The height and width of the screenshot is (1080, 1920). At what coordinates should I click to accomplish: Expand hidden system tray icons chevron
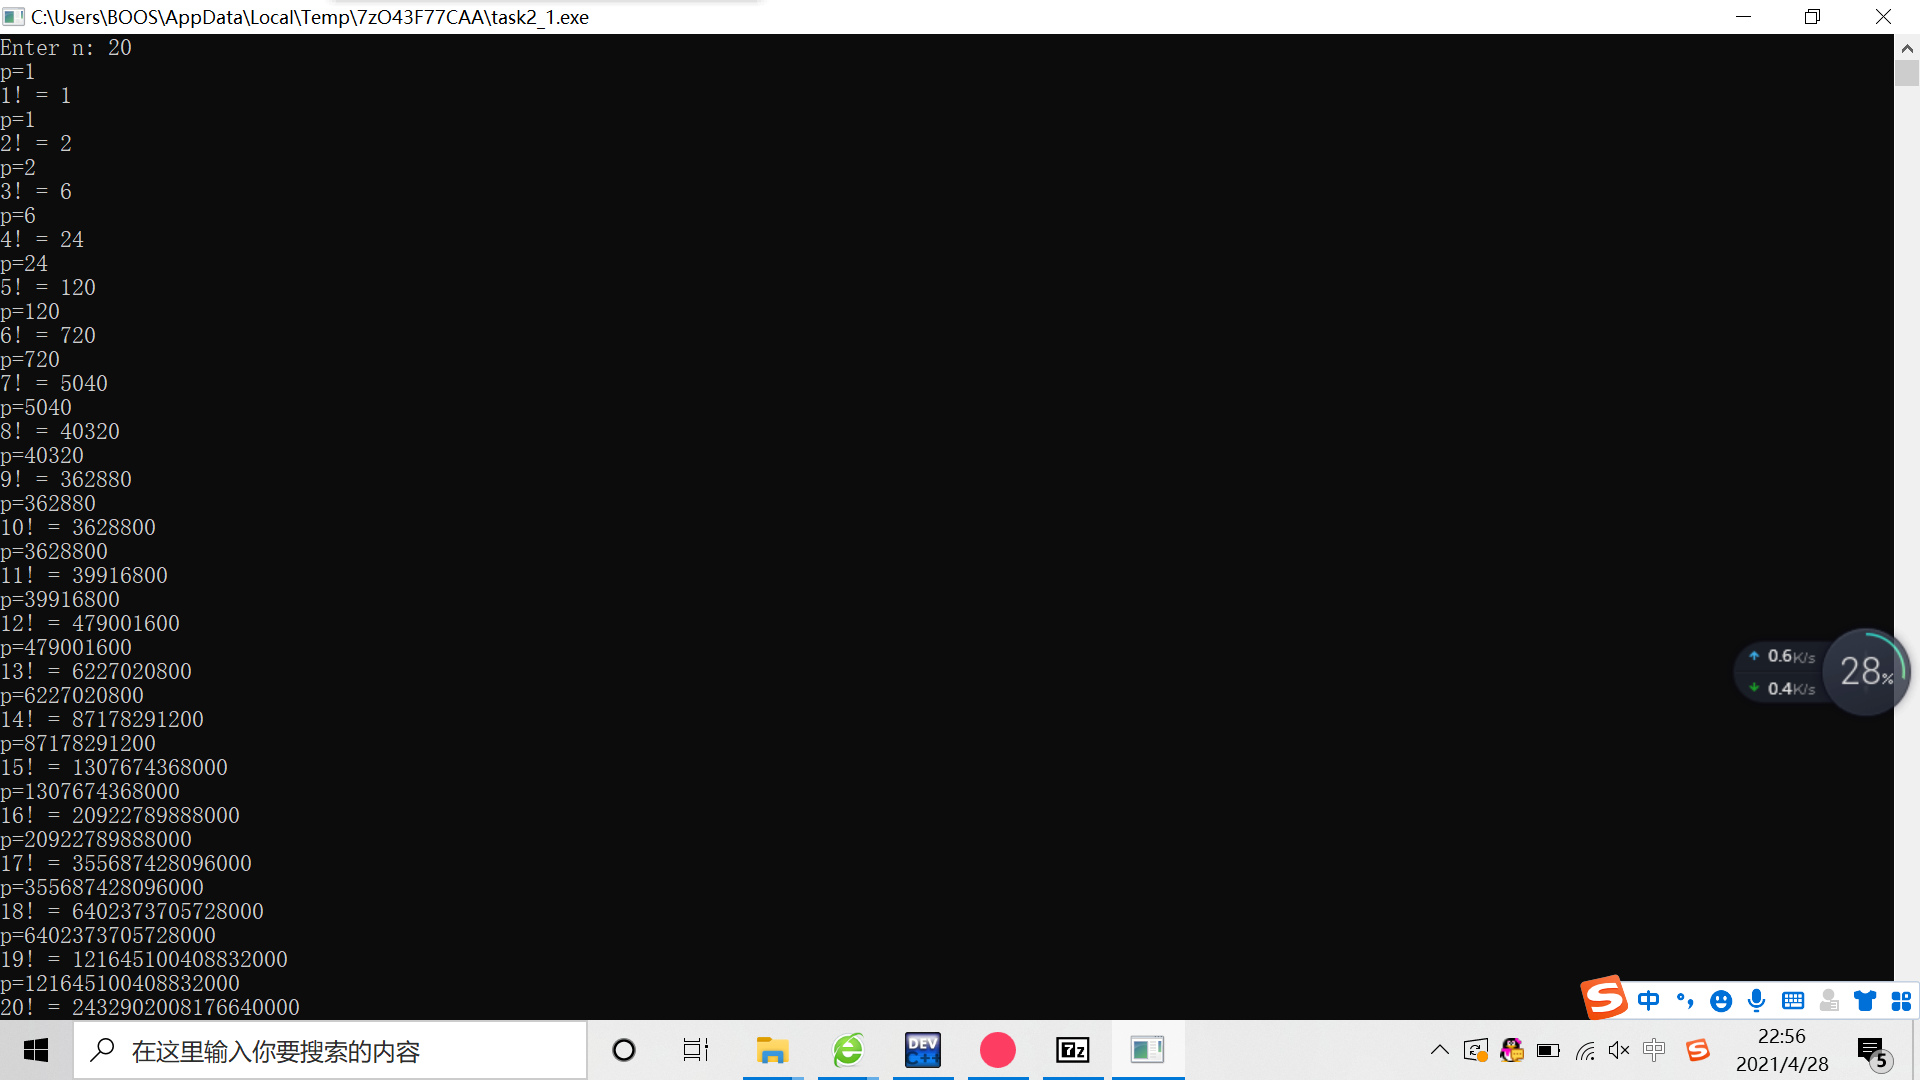(x=1439, y=1050)
